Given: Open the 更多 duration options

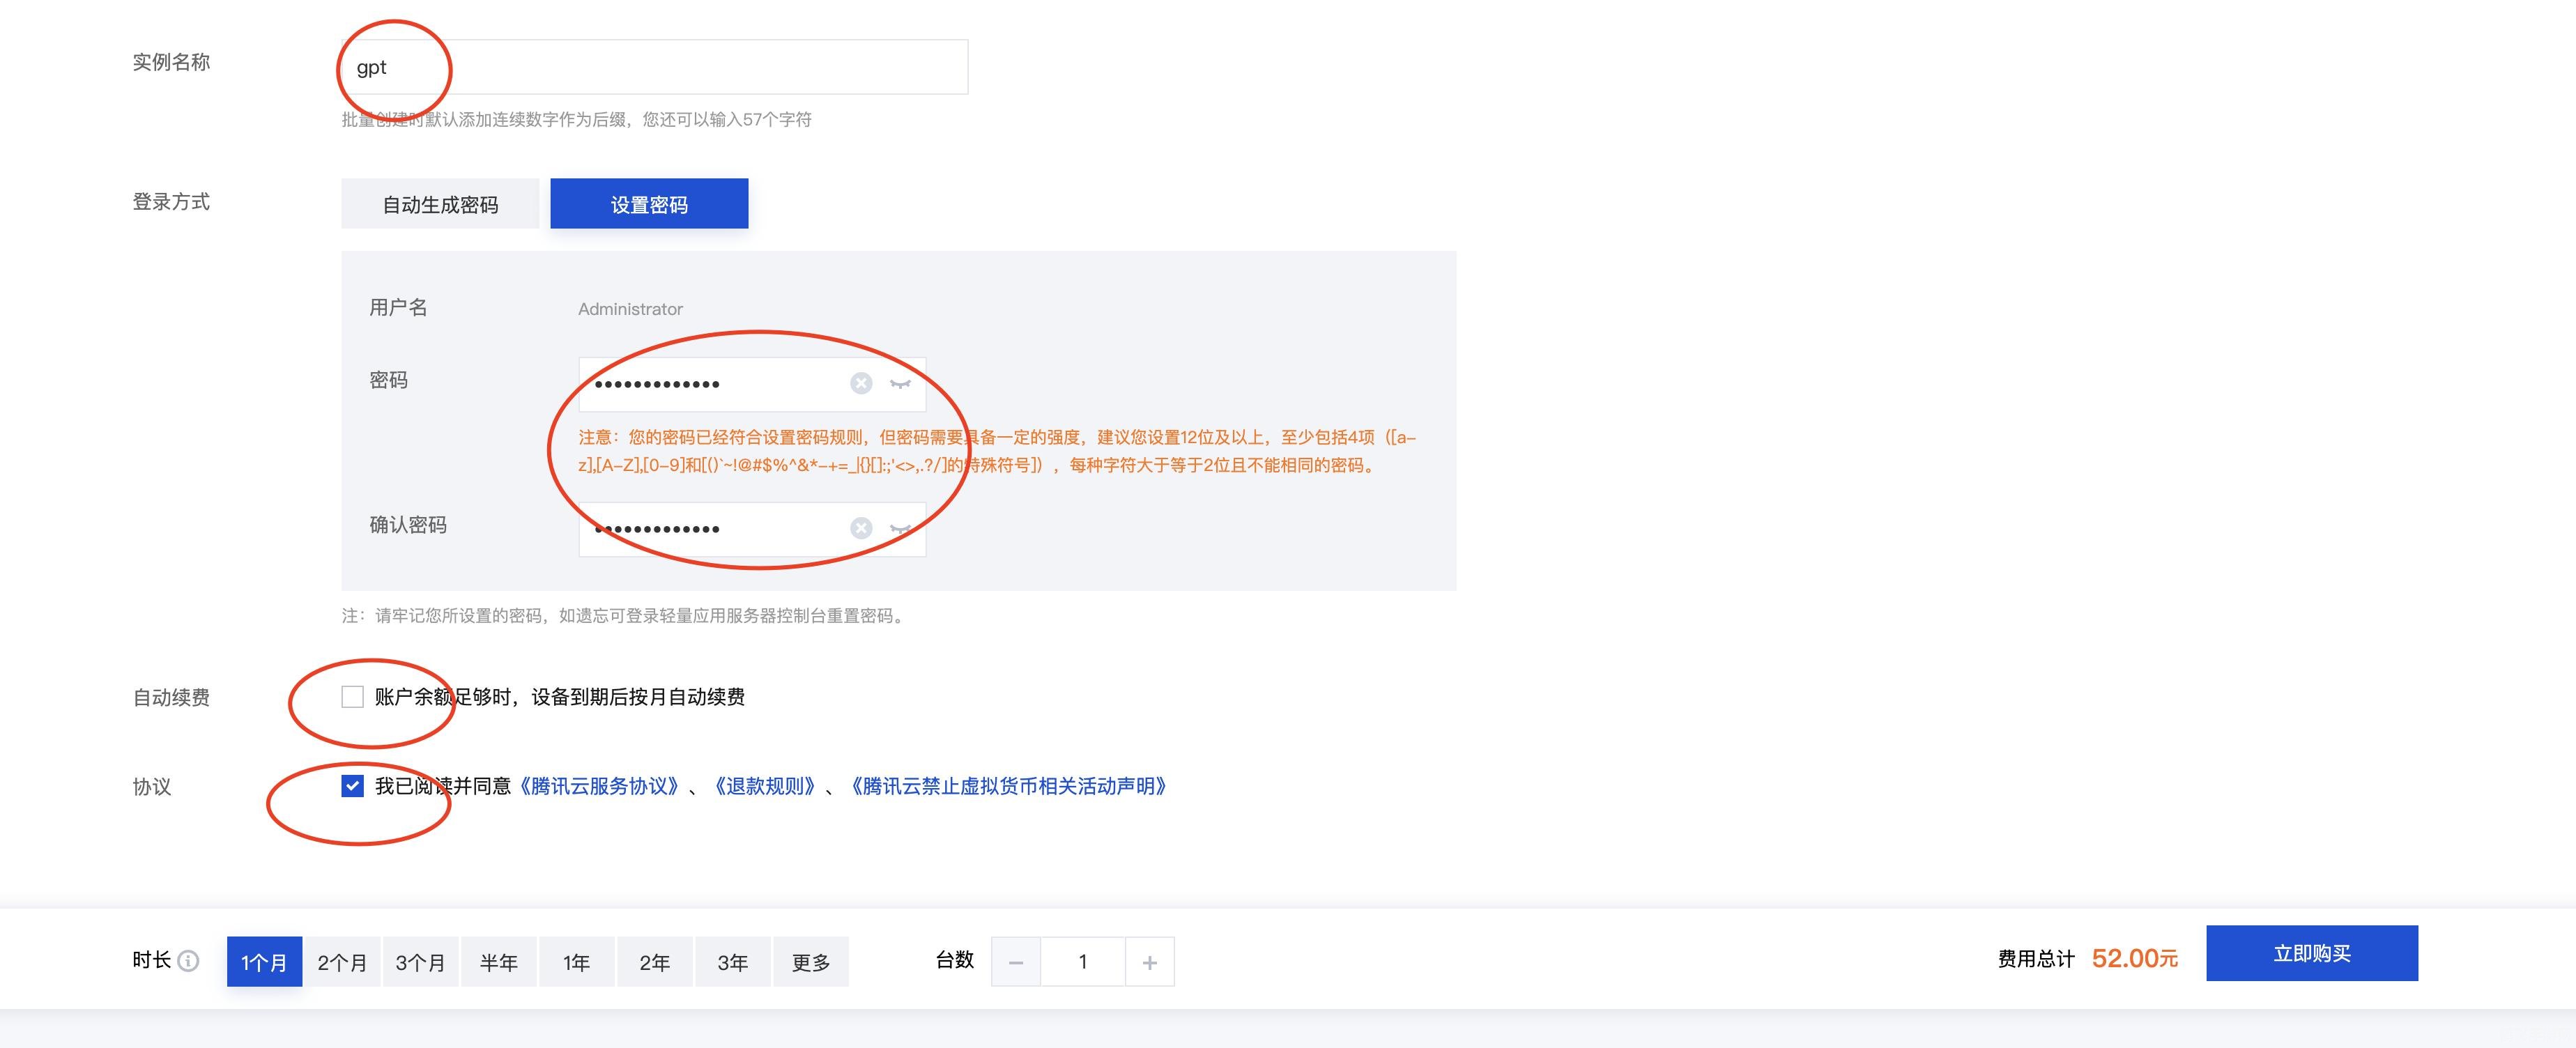Looking at the screenshot, I should point(811,961).
